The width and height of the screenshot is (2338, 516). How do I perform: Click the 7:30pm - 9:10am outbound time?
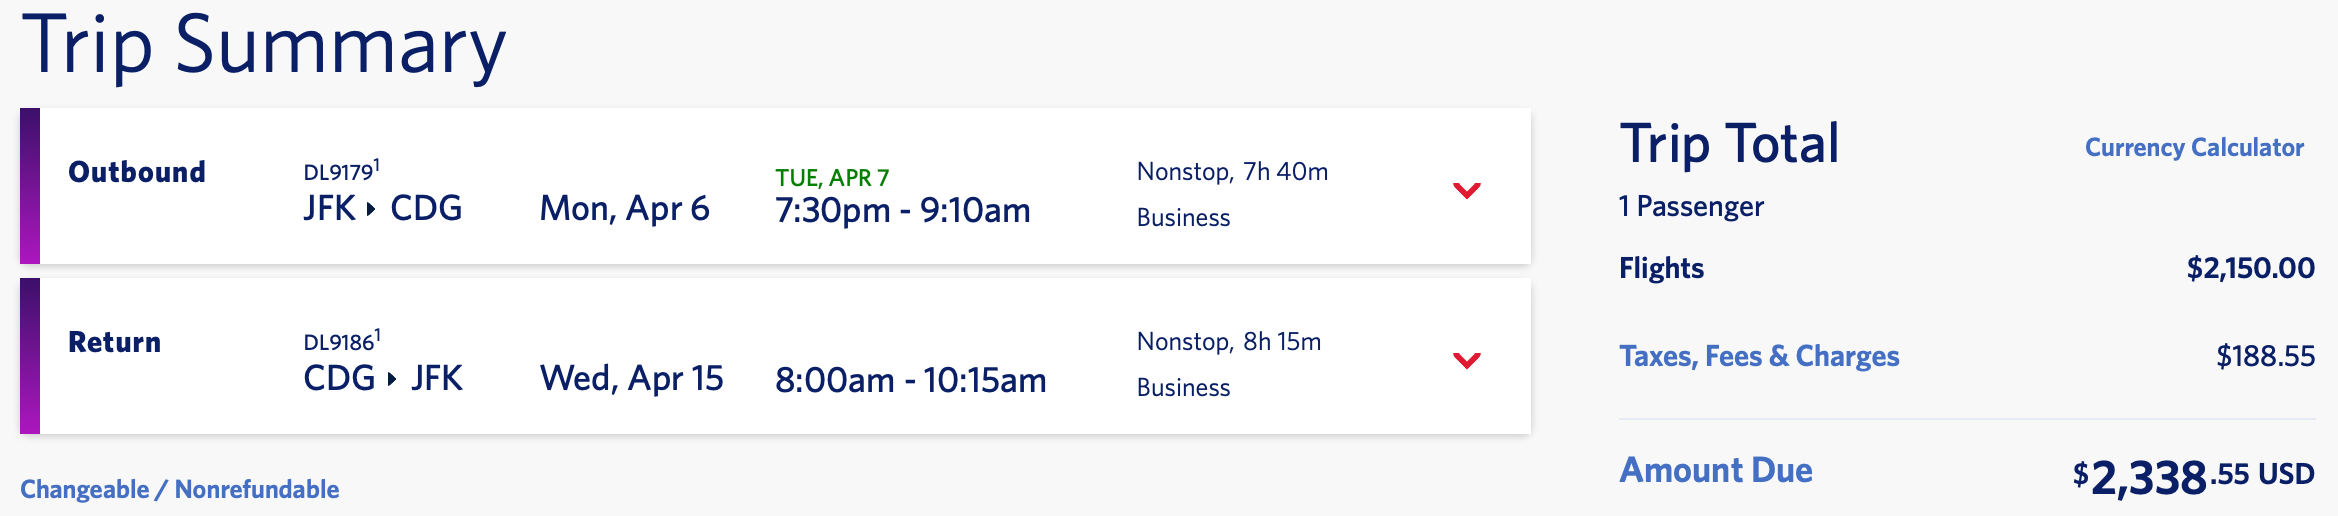pyautogui.click(x=902, y=210)
